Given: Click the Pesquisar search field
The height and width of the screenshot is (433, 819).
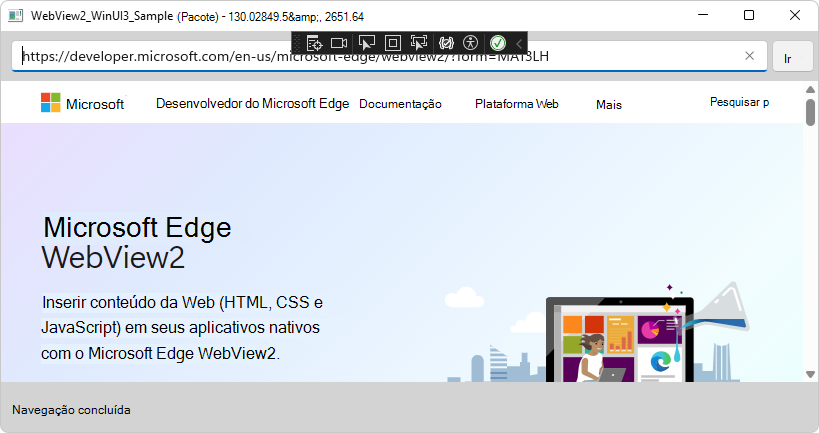Looking at the screenshot, I should pos(739,102).
